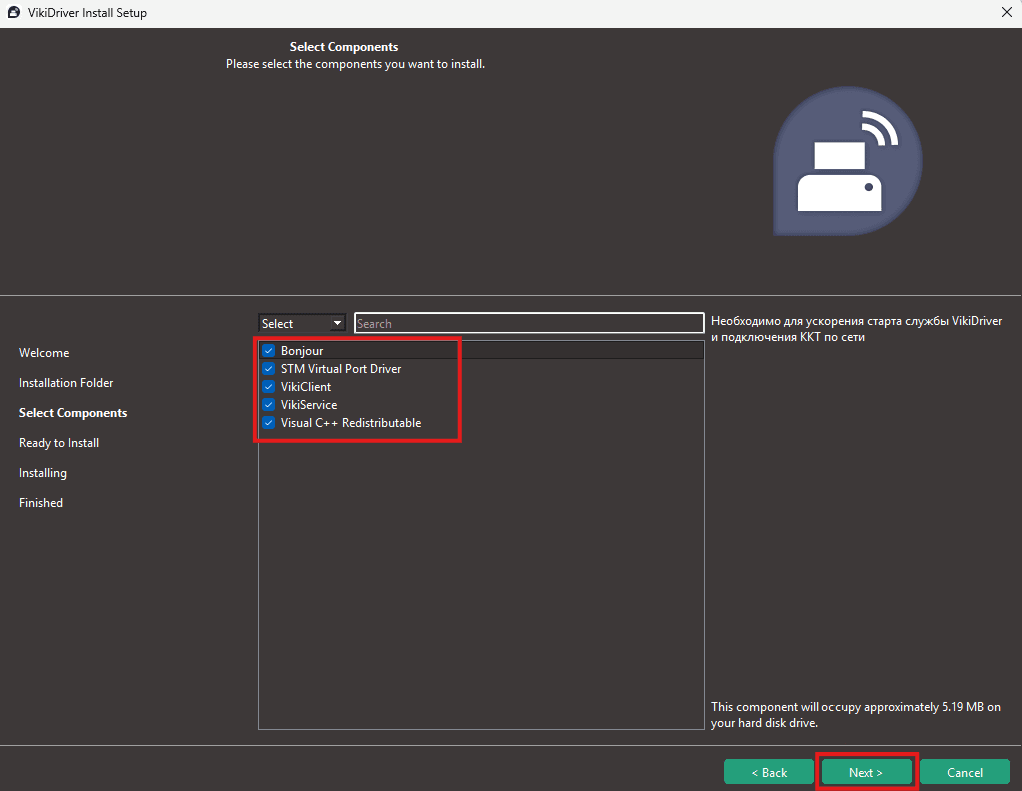The image size is (1022, 791).
Task: Click the Next > button
Action: (866, 772)
